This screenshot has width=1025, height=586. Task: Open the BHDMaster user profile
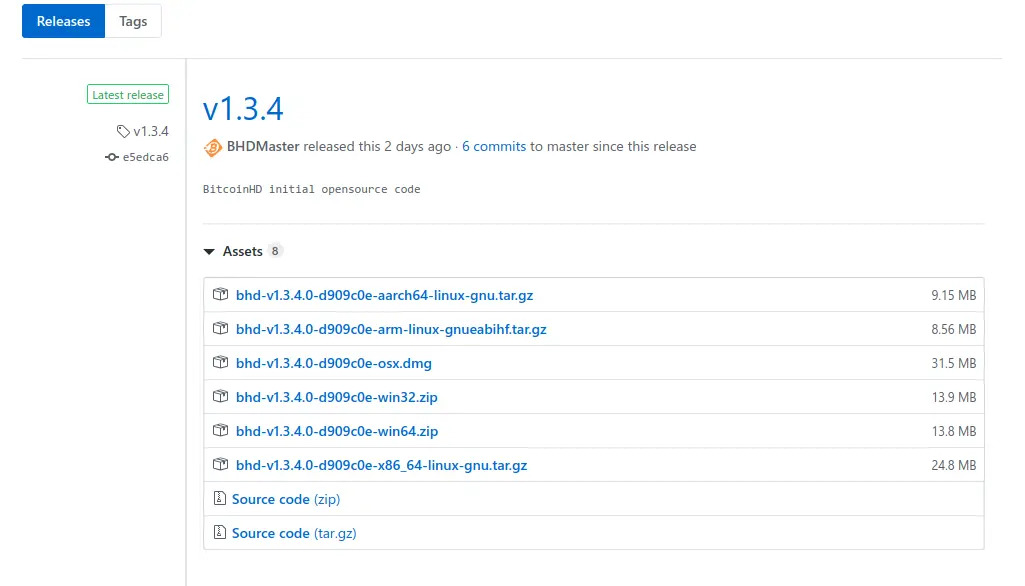point(263,146)
